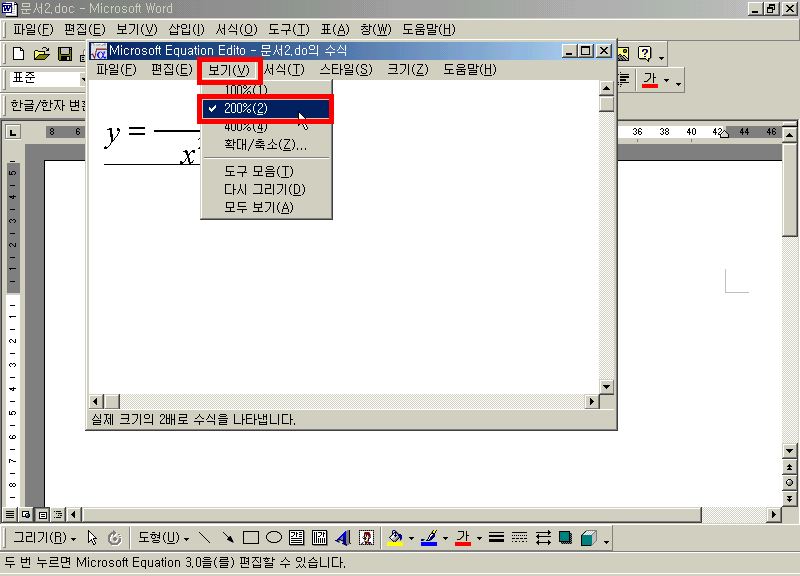Select 400%(4) zoom option
Image resolution: width=800 pixels, height=576 pixels.
click(266, 127)
